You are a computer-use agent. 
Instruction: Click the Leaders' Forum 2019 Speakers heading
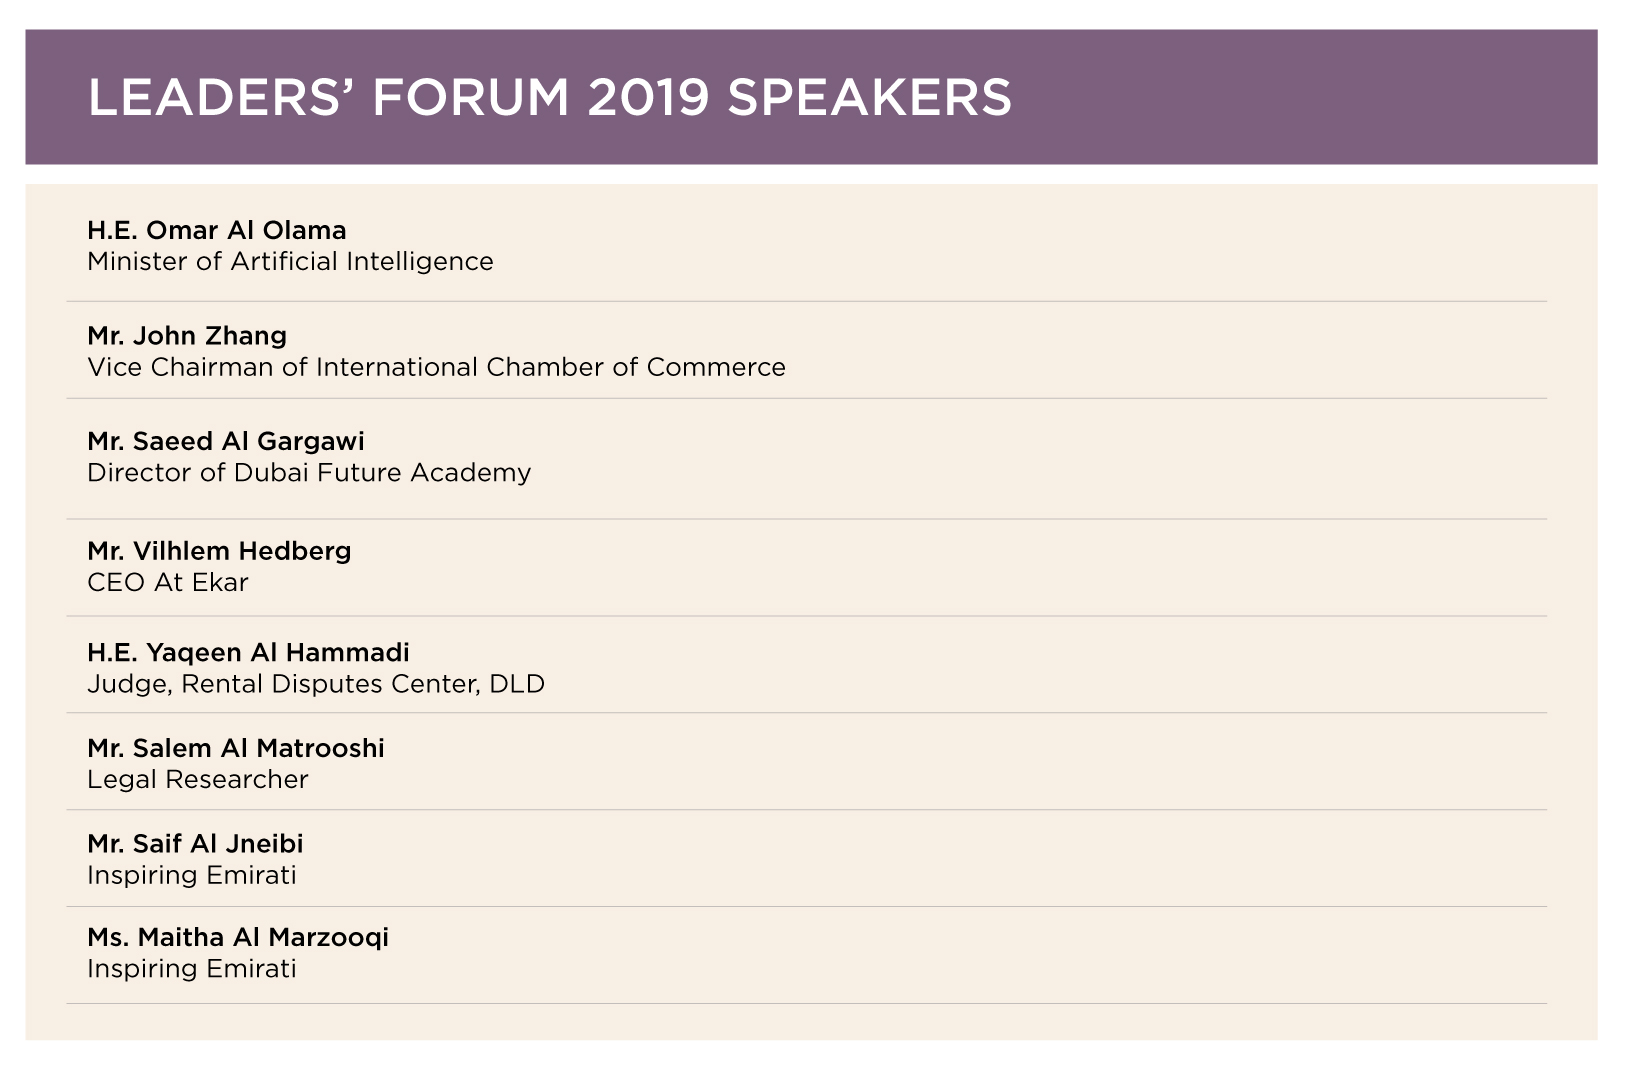pos(549,97)
